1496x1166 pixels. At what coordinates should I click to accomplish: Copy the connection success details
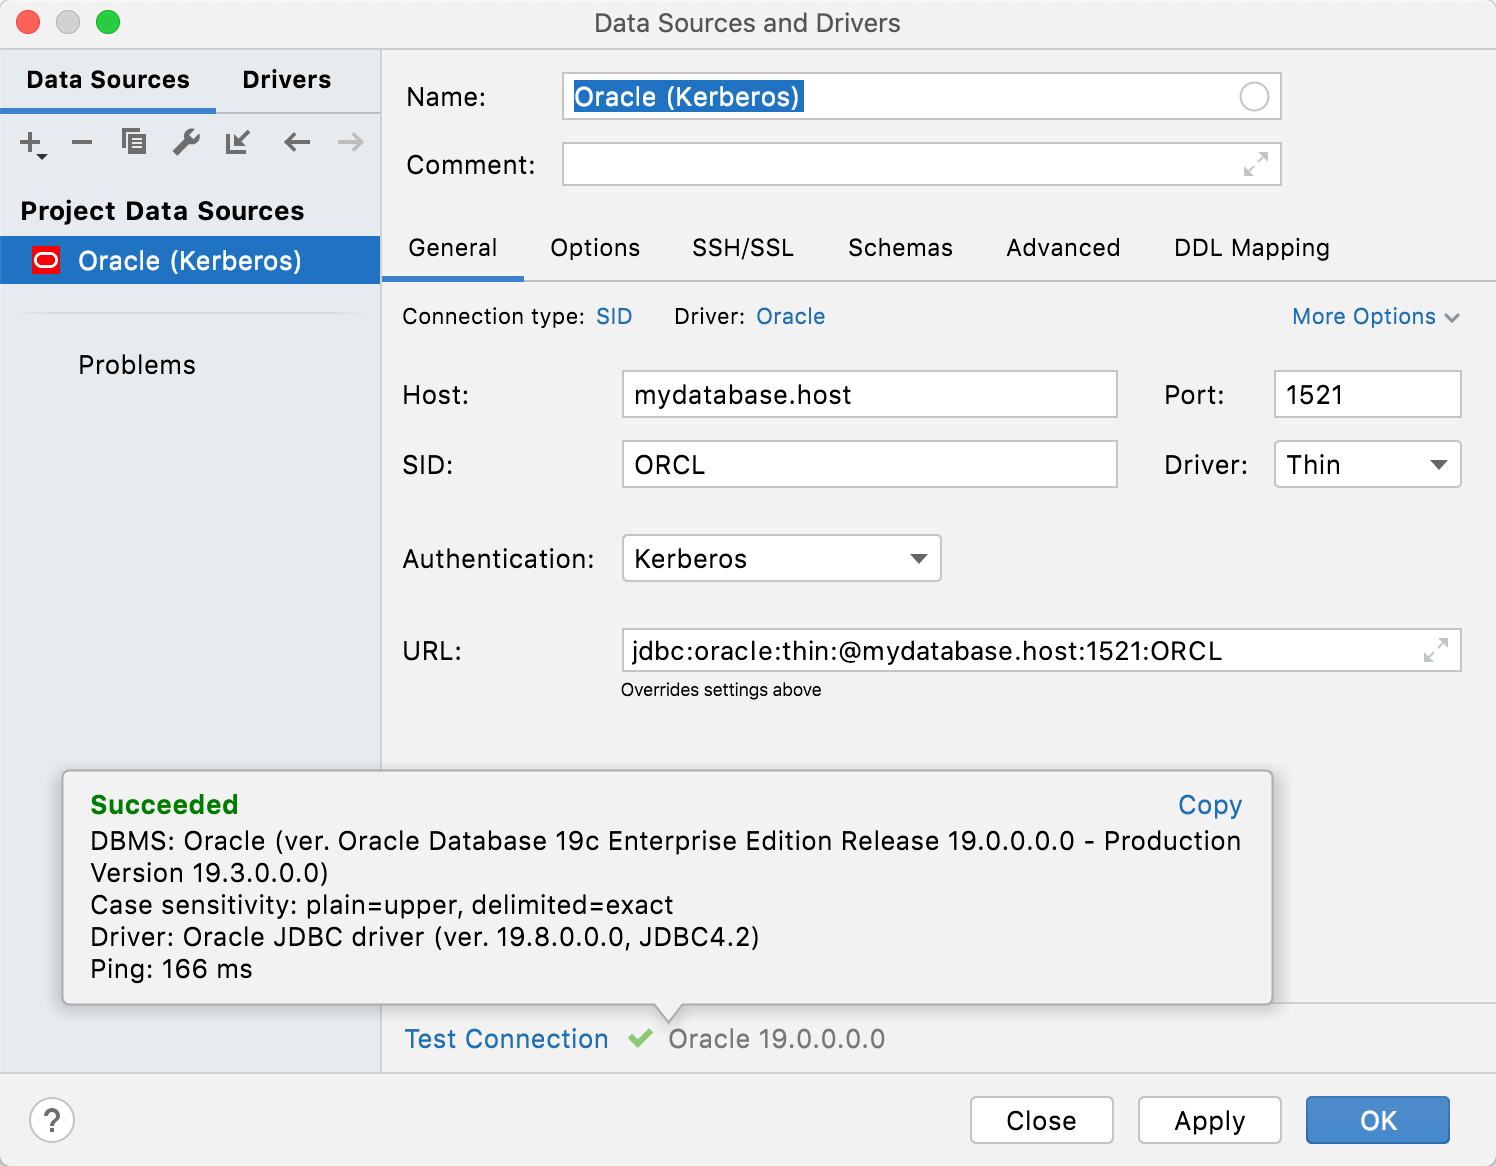[1209, 804]
